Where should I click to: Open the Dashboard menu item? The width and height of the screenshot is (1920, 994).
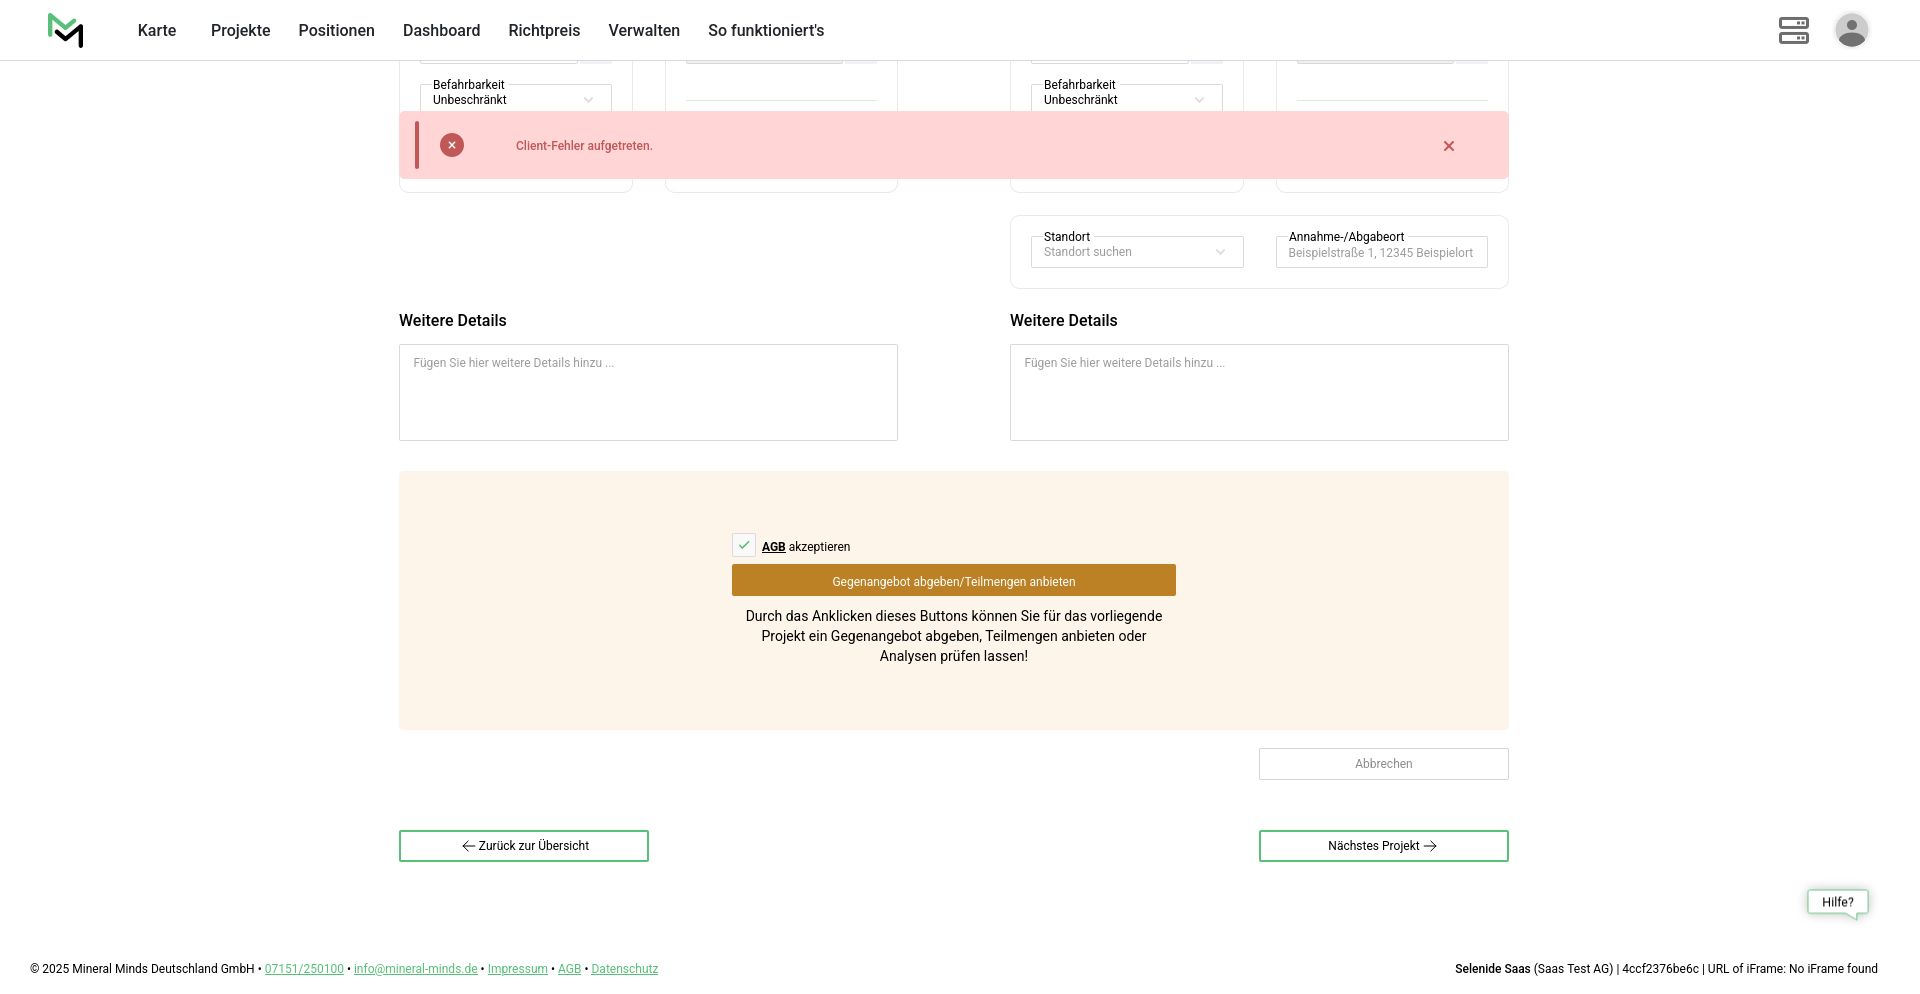click(x=441, y=30)
